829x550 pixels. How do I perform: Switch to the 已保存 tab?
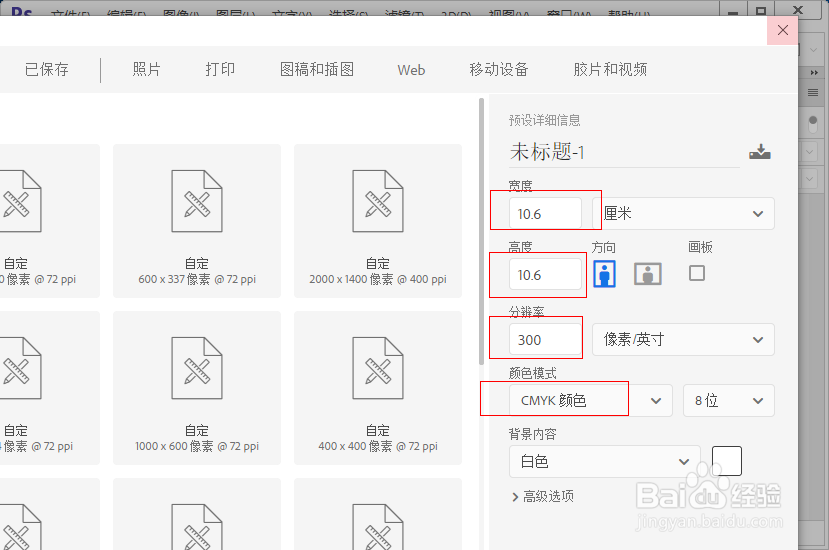click(x=47, y=69)
